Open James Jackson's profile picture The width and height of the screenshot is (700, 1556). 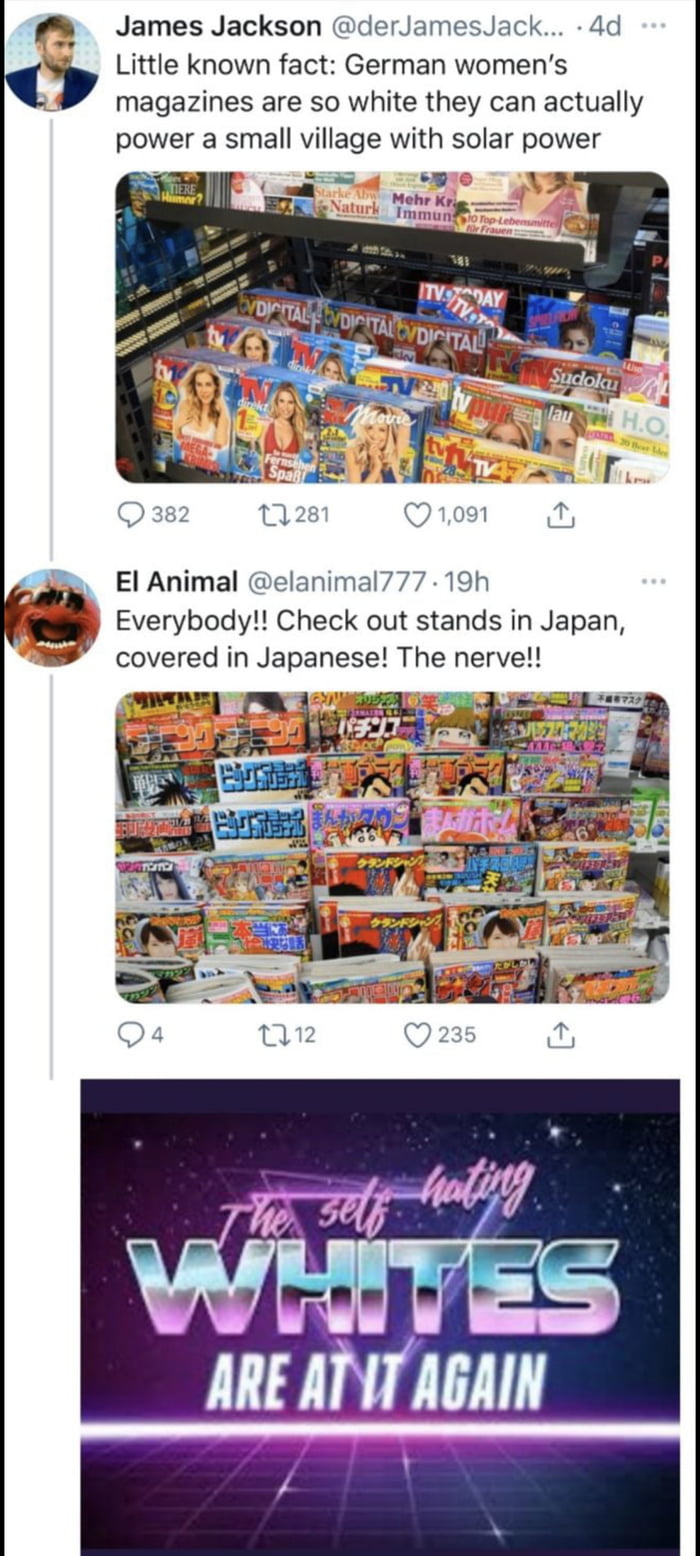click(52, 61)
